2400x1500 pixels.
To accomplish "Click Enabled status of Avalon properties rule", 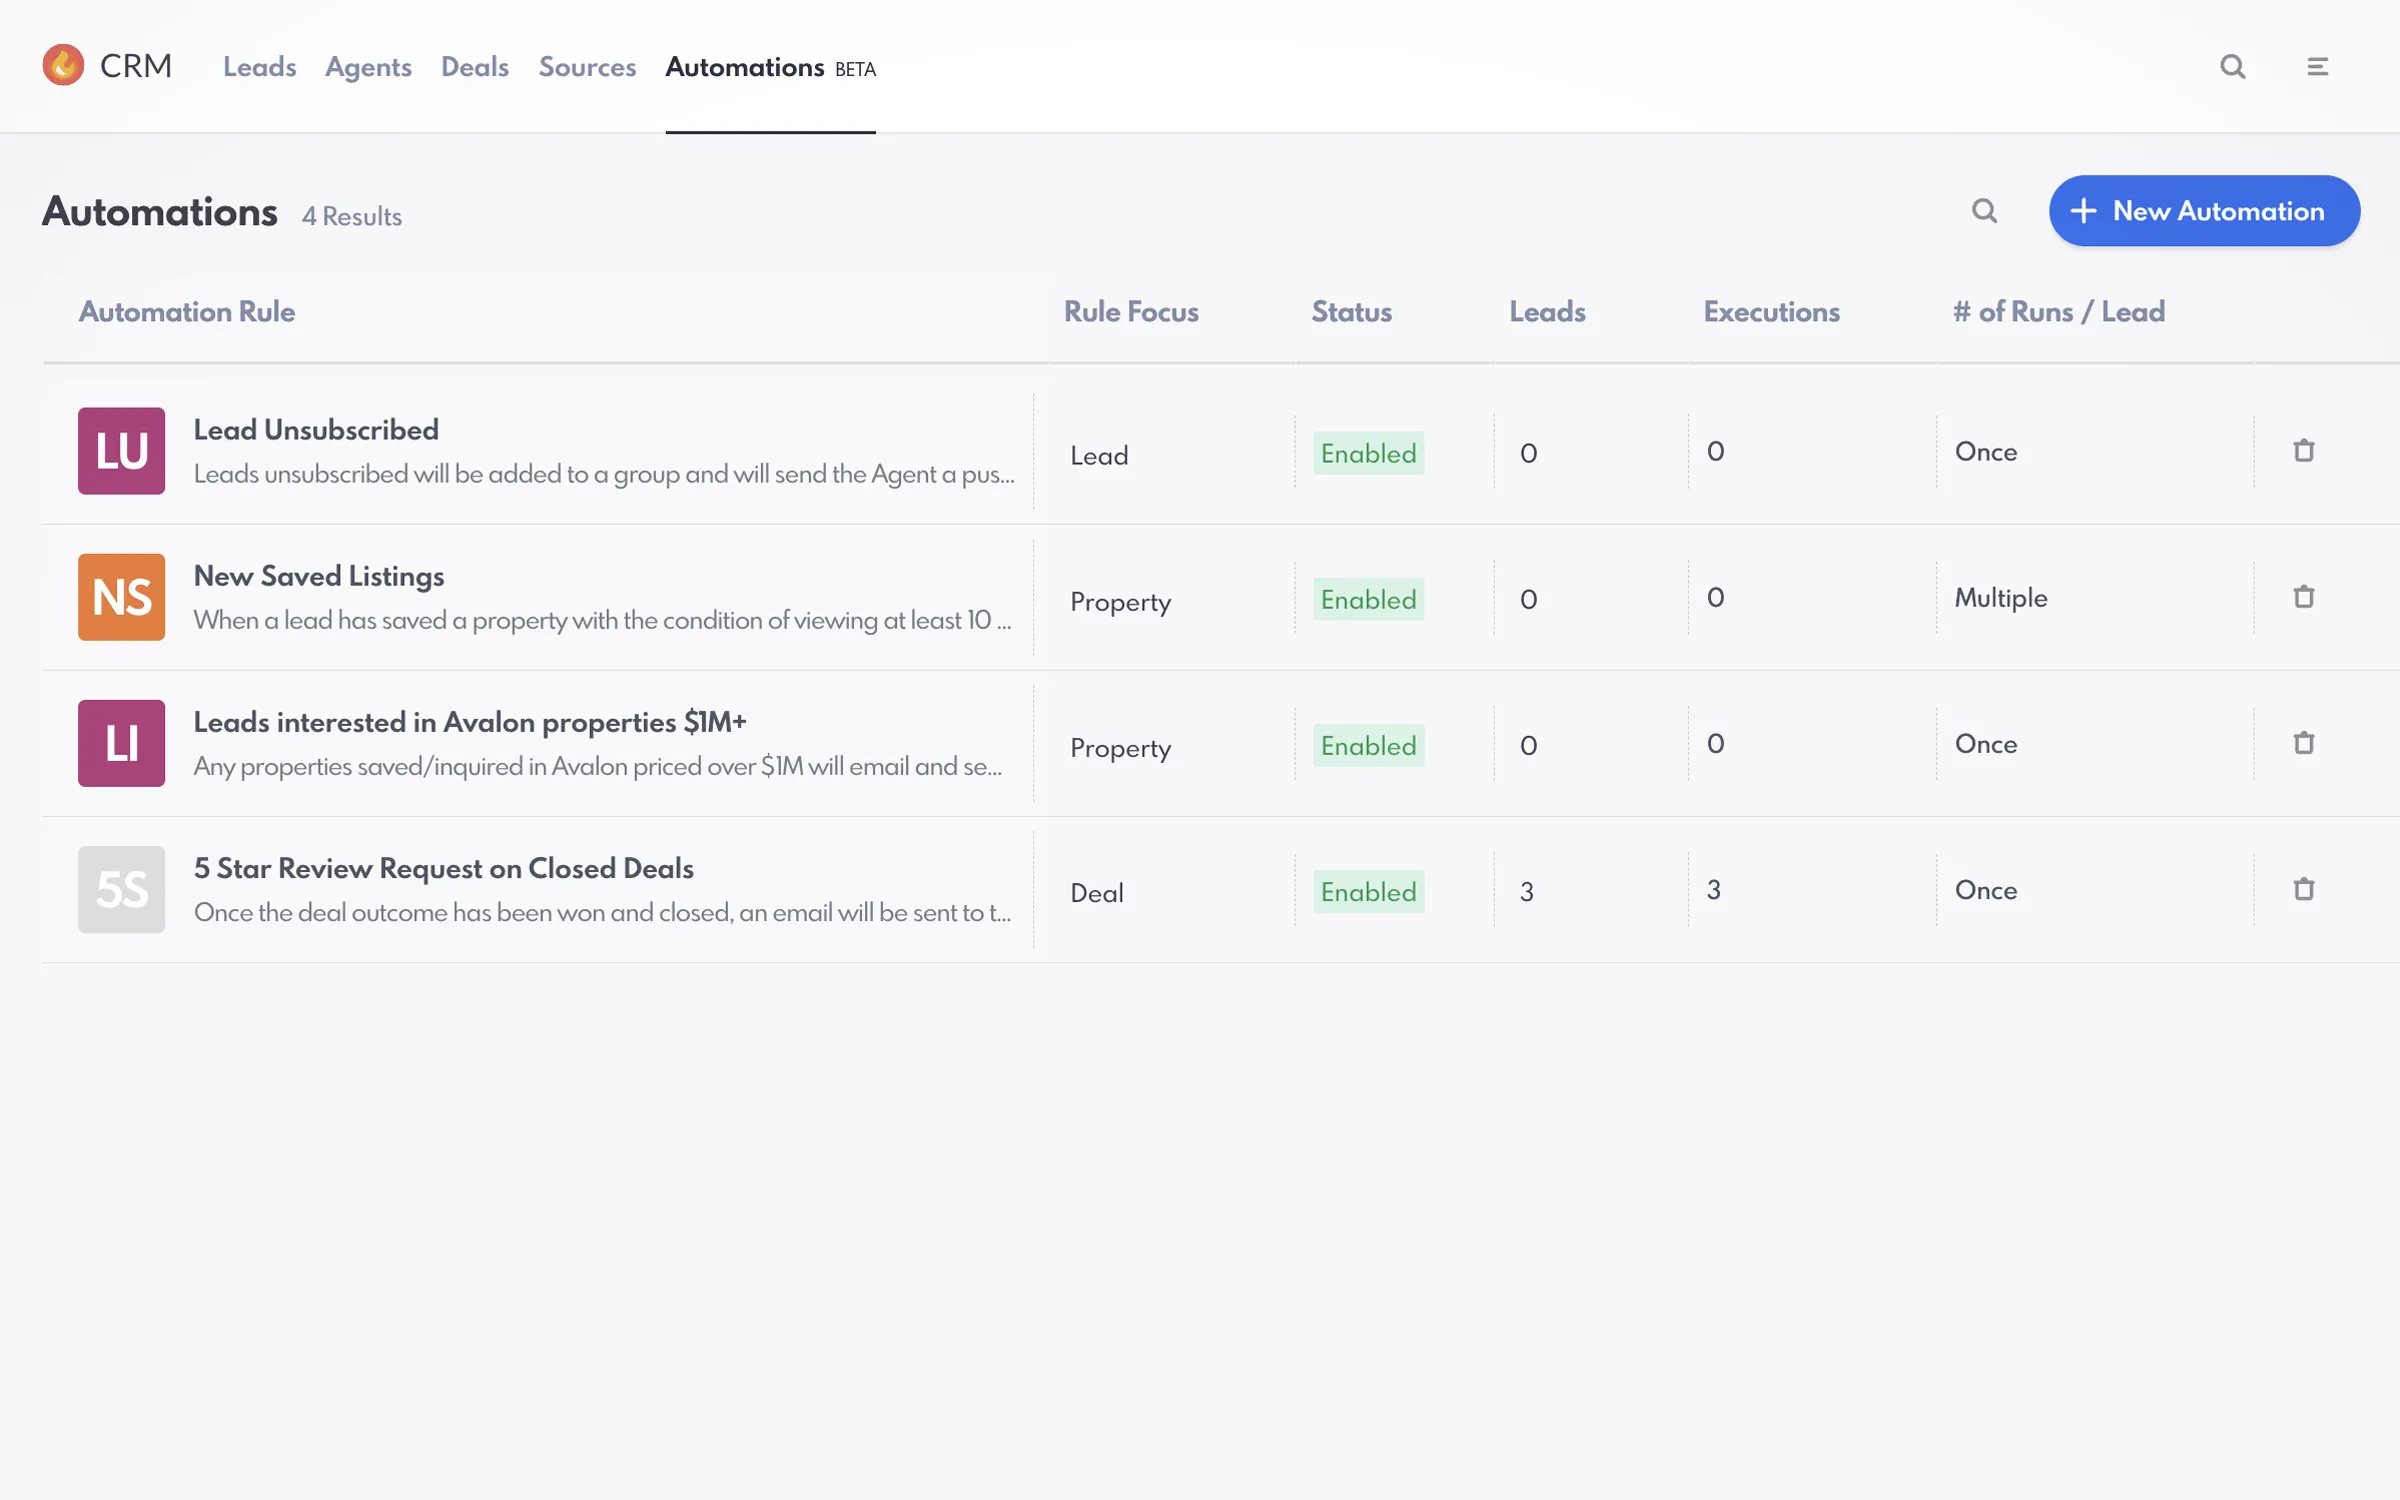I will click(1369, 745).
